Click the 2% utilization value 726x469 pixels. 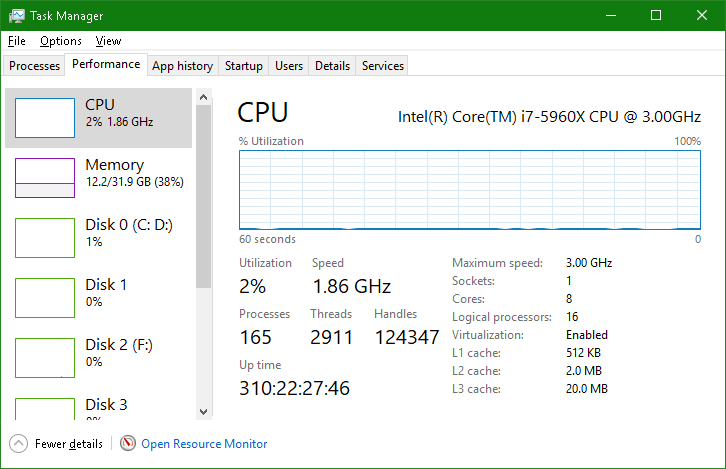pyautogui.click(x=252, y=286)
